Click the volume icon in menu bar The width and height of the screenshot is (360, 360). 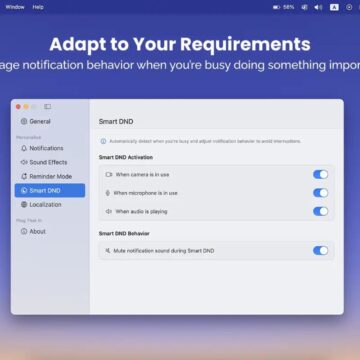click(318, 7)
